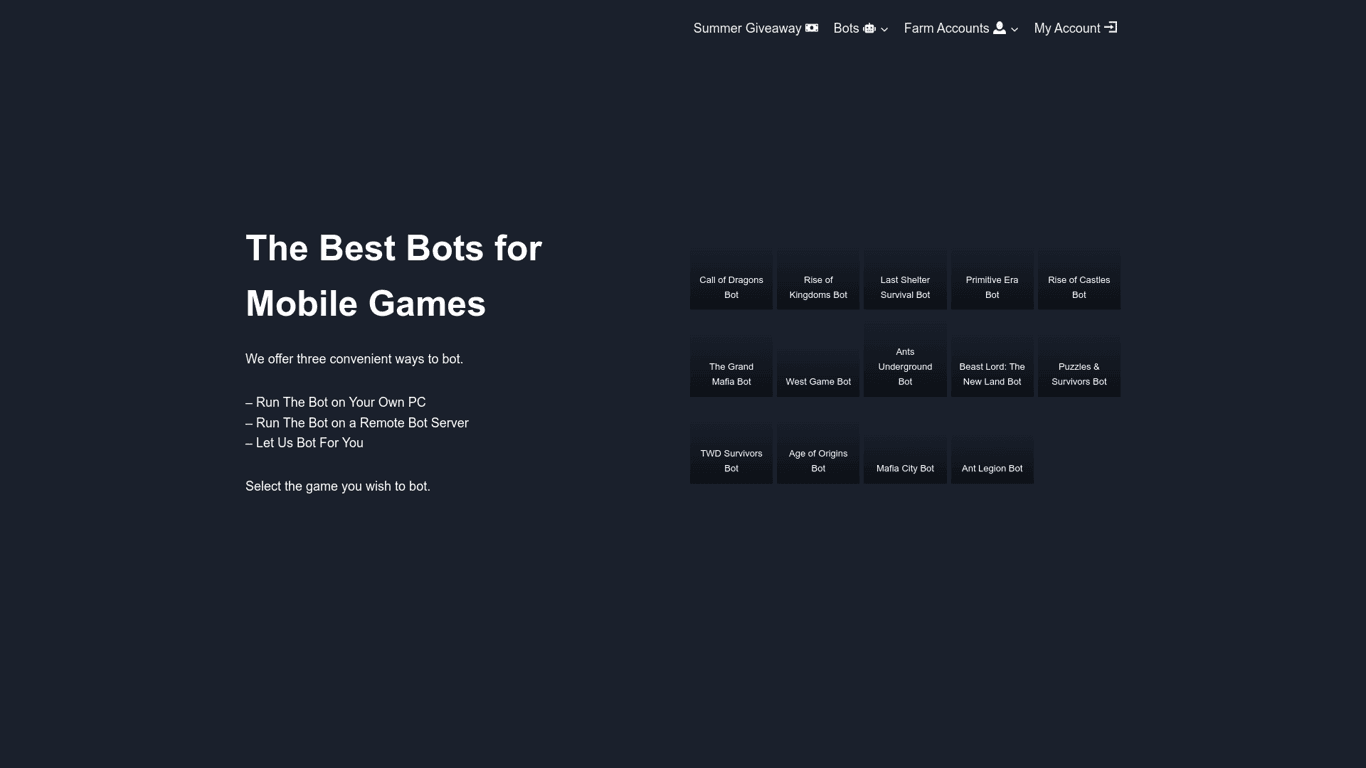Open the Summer Giveaway page

point(746,28)
